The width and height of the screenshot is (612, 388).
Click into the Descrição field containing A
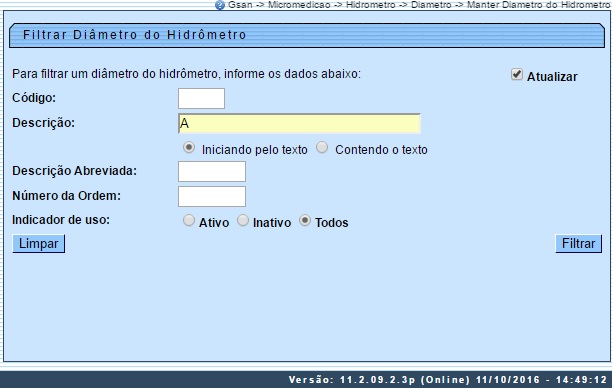(x=299, y=123)
